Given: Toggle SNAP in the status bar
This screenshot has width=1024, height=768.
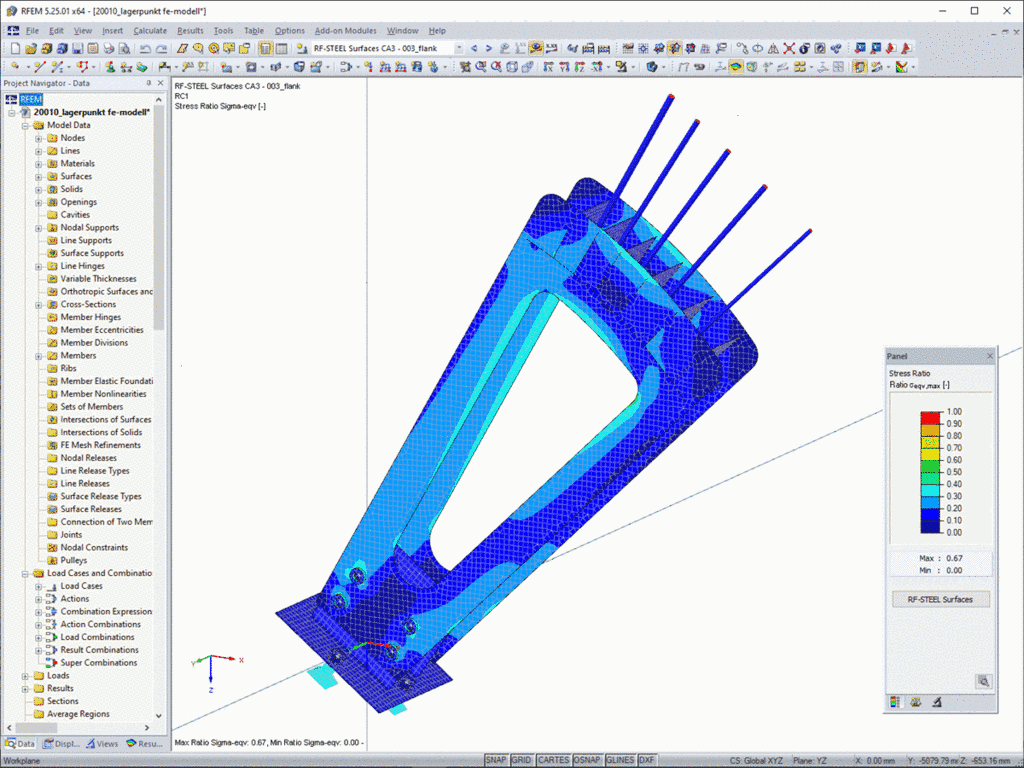Looking at the screenshot, I should tap(496, 760).
